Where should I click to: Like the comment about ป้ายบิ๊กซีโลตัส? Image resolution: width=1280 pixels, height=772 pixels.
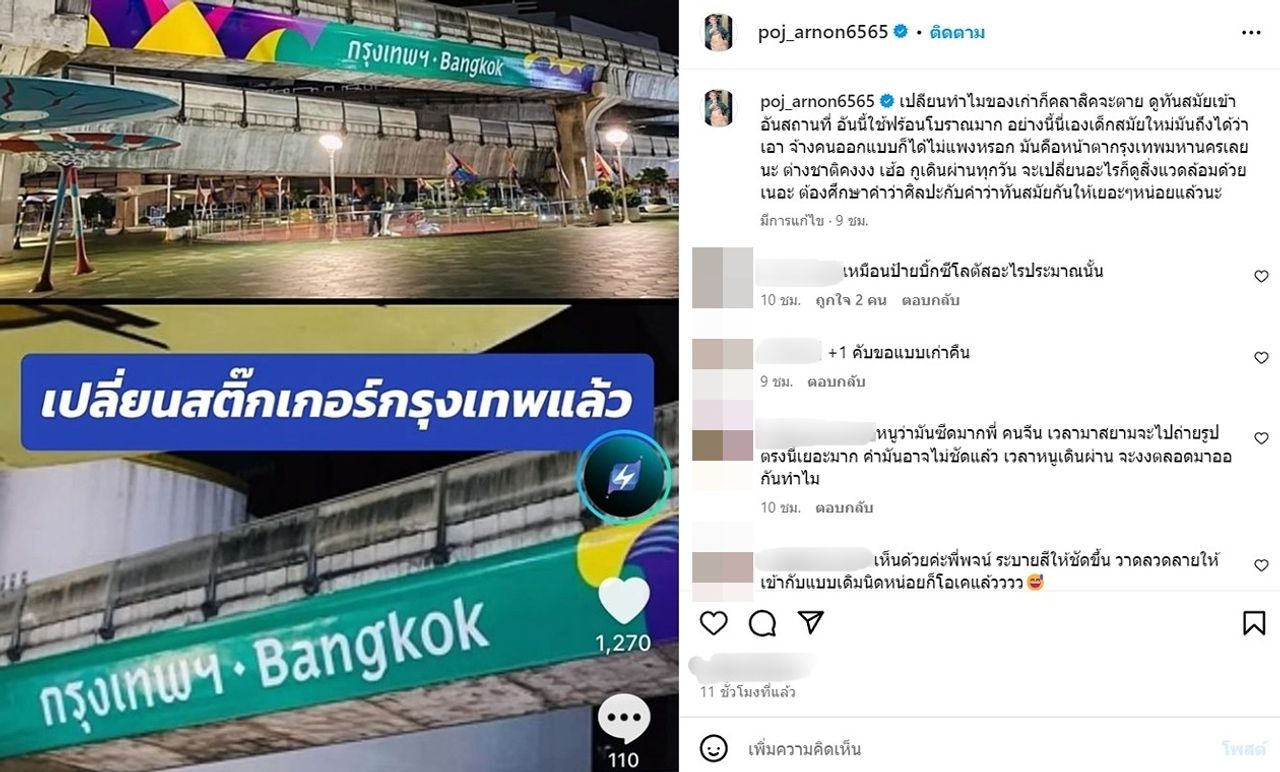pos(1261,277)
